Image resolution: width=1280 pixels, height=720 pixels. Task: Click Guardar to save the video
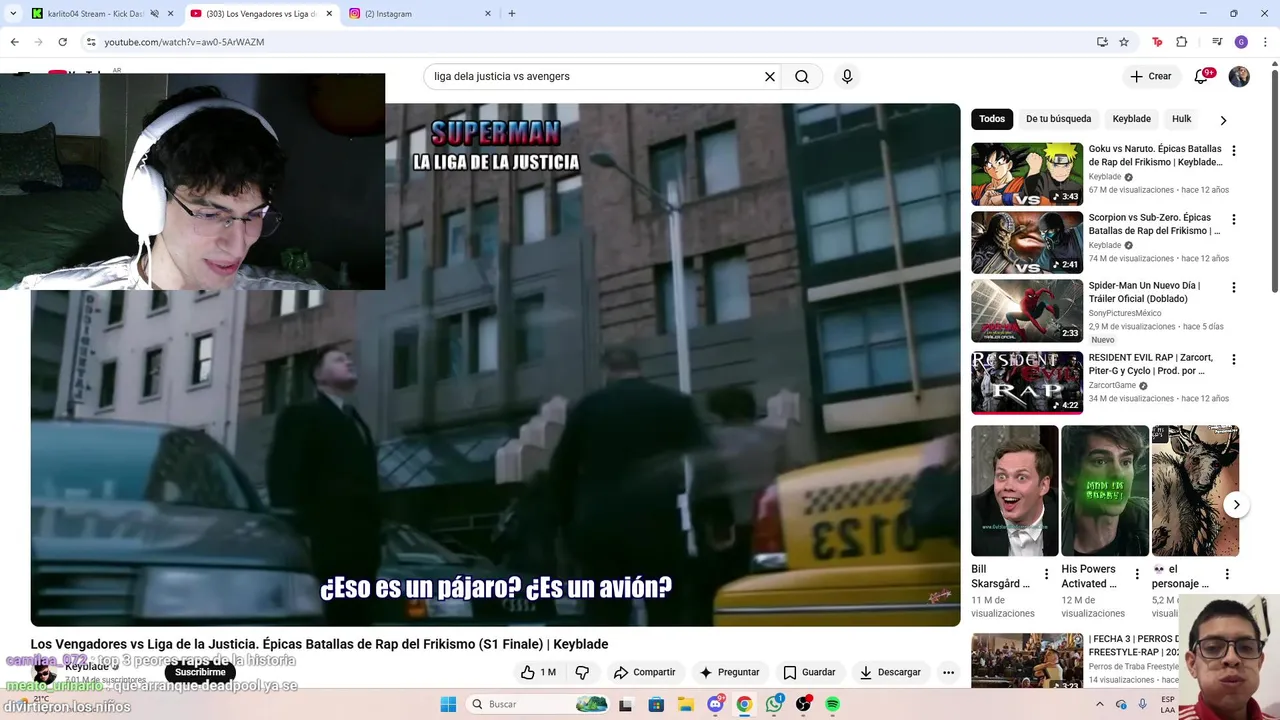[809, 672]
